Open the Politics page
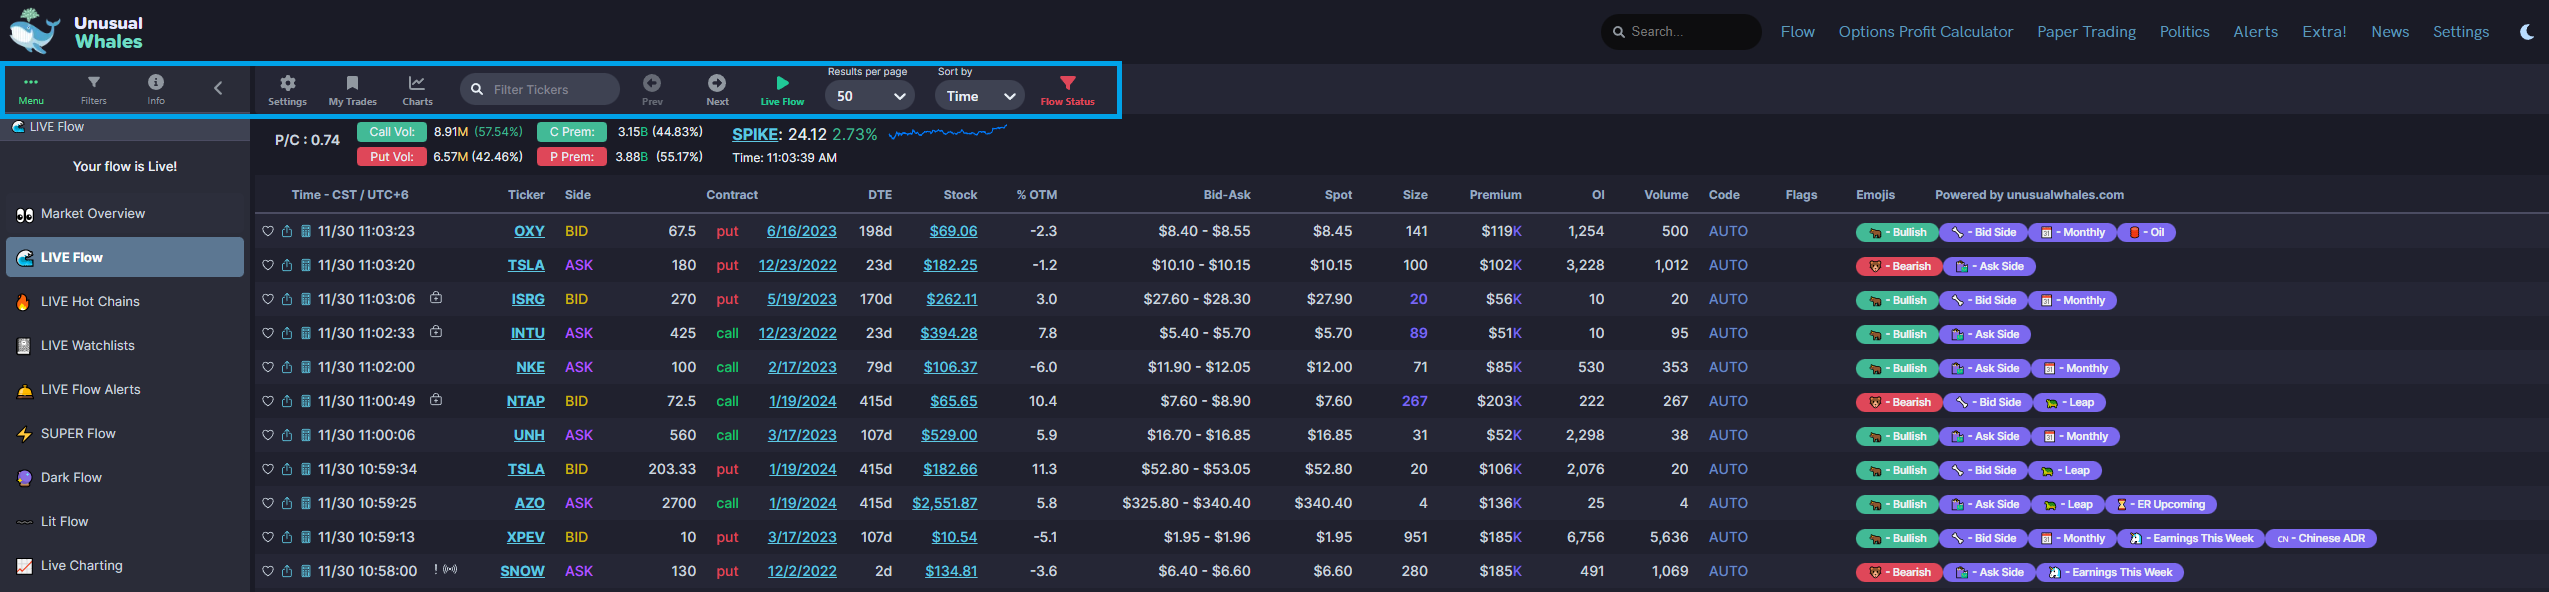The height and width of the screenshot is (592, 2549). [x=2184, y=32]
